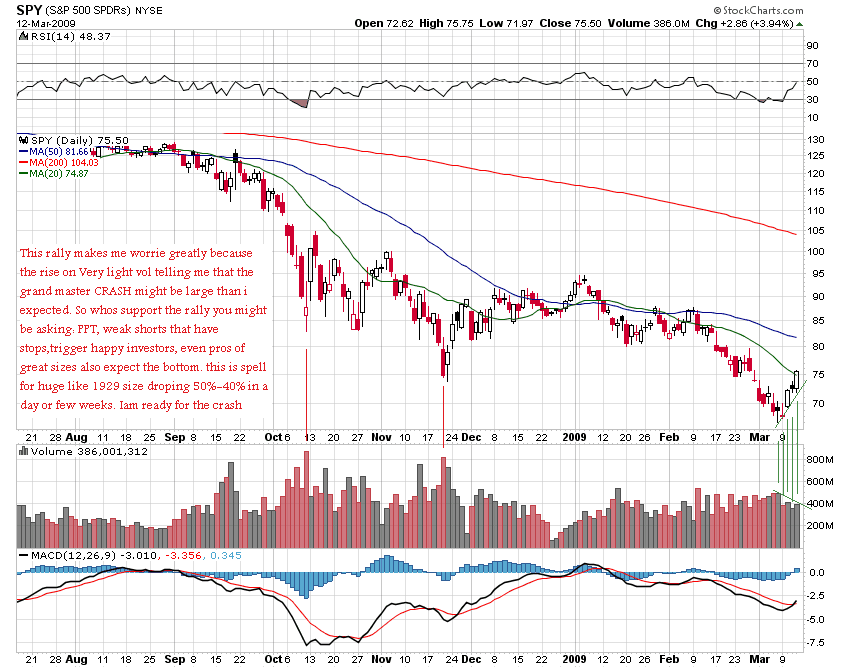This screenshot has height=668, width=850.
Task: Click the 600M label on the volume axis
Action: click(820, 481)
